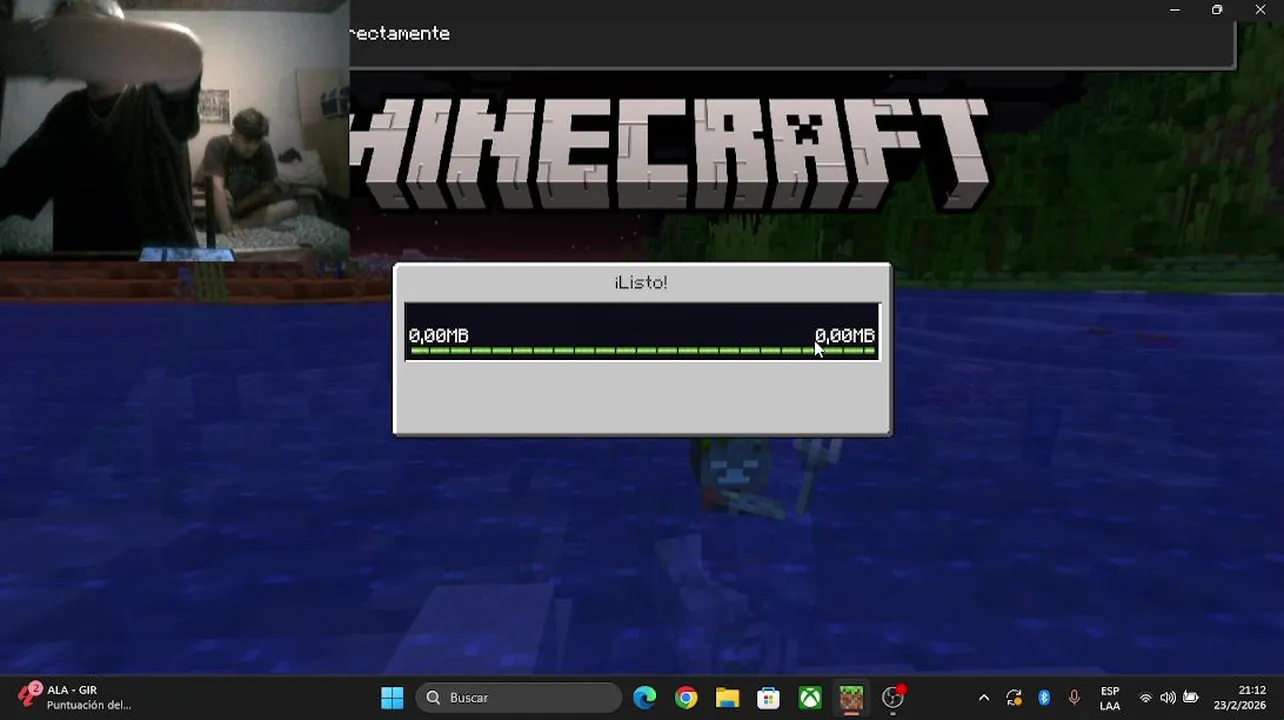
Task: Open the ALA - GIR score widget
Action: tap(74, 697)
